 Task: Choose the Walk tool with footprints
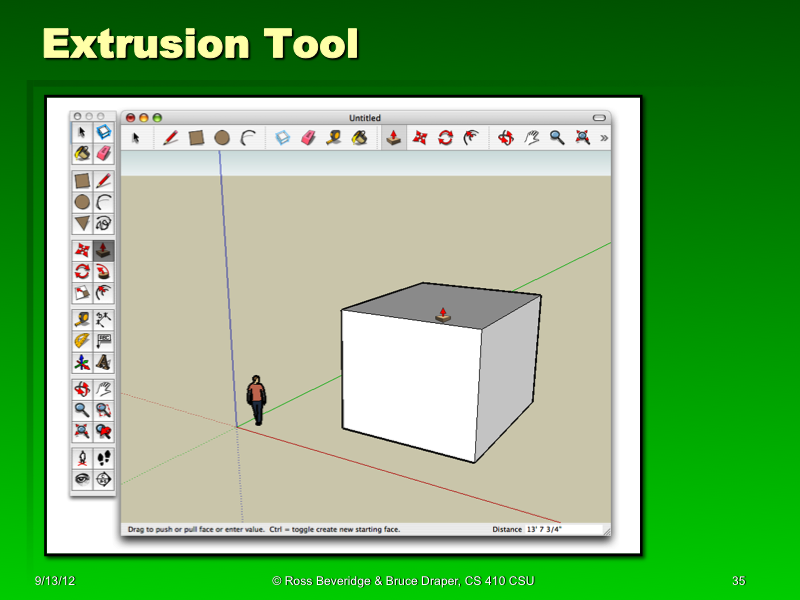[x=102, y=459]
